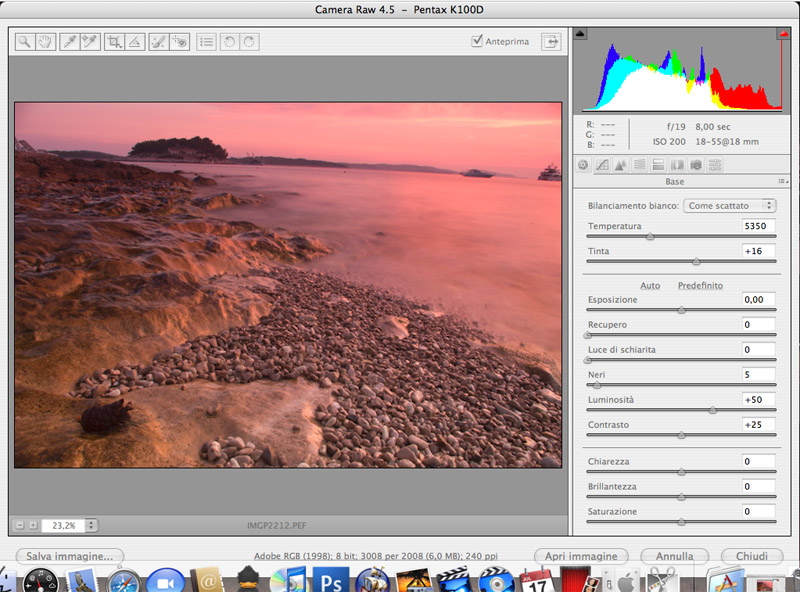
Task: Toggle highlight clipping warning in histogram
Action: [783, 34]
